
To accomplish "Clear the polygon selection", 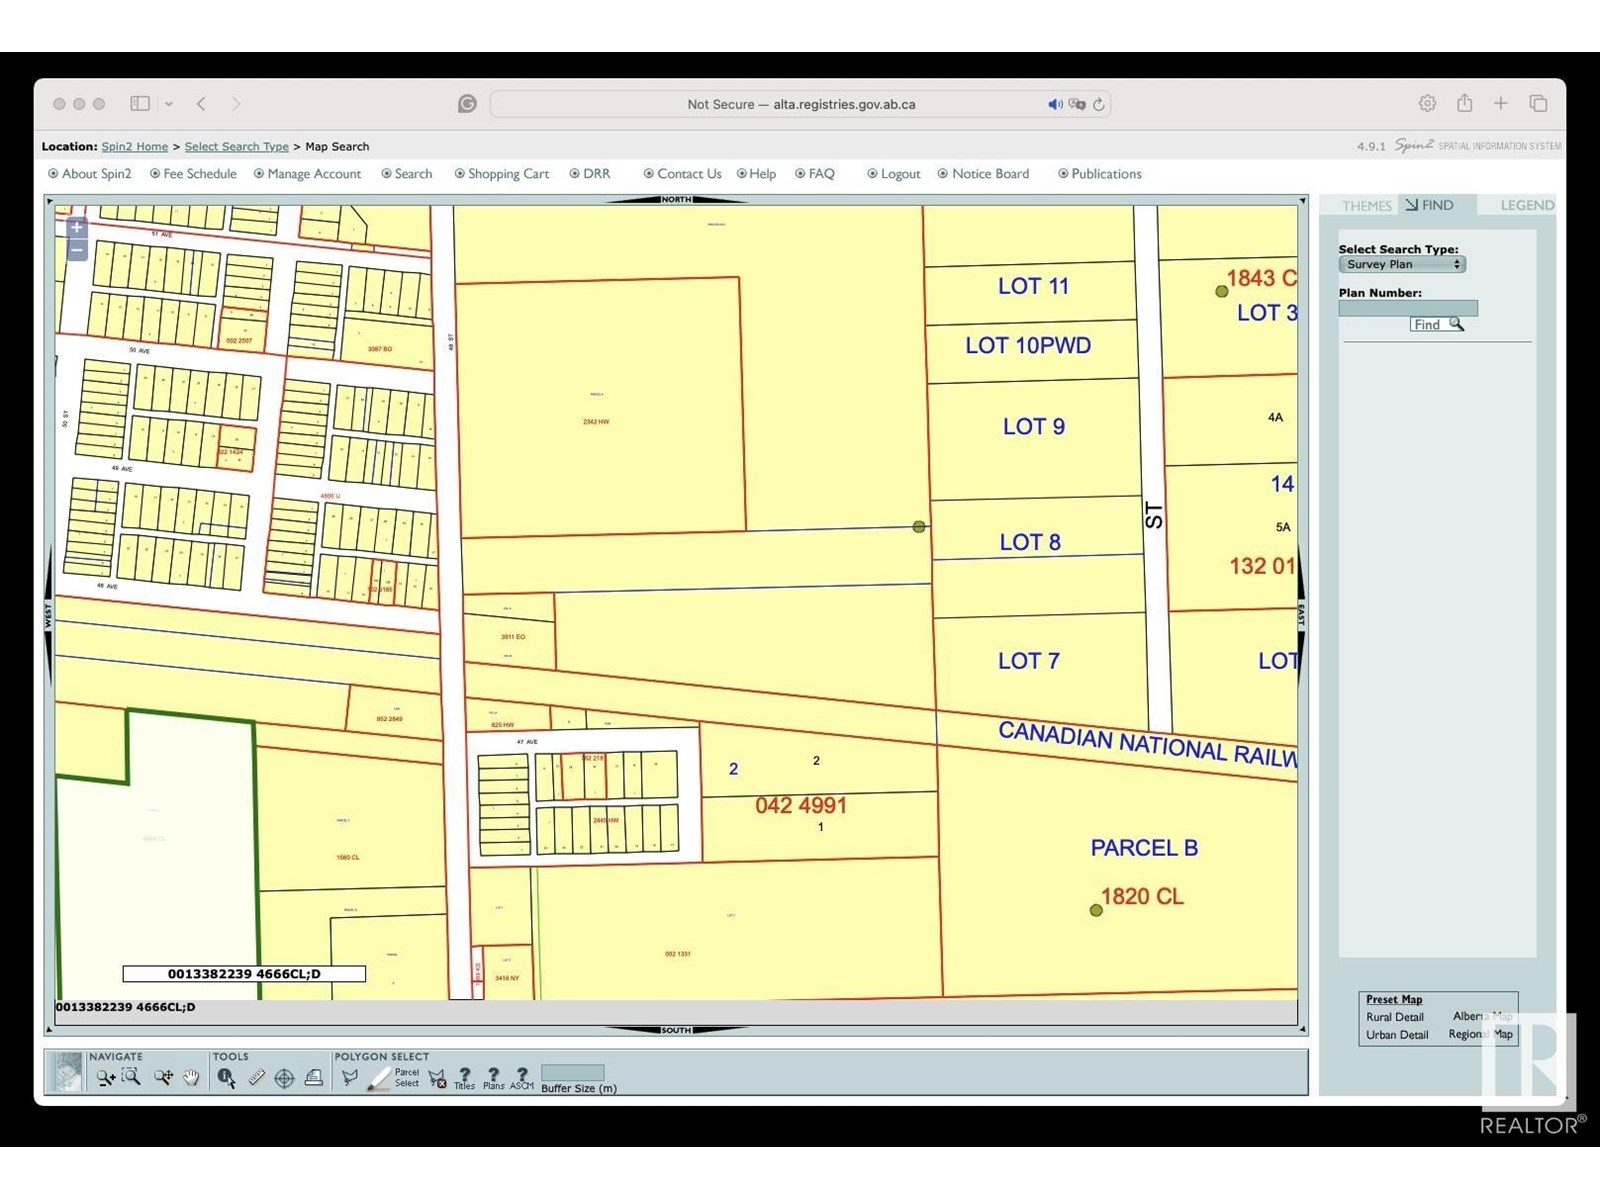I will click(437, 1078).
